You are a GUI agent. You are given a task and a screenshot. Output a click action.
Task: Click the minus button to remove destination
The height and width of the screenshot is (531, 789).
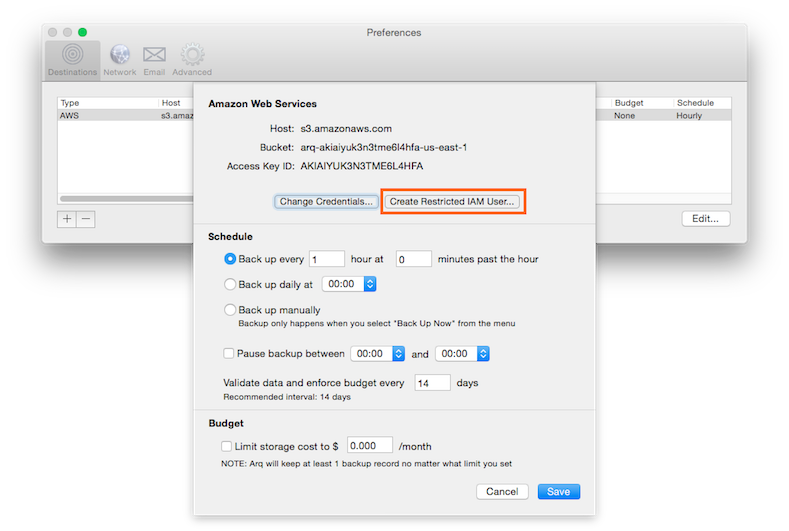tap(86, 219)
